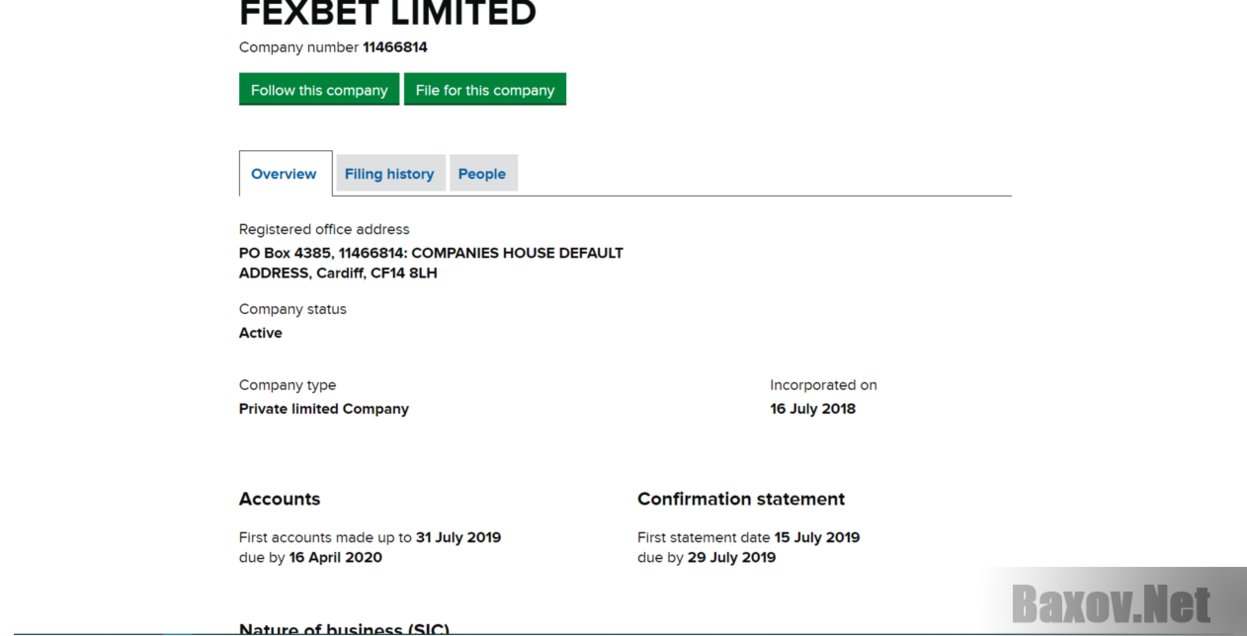This screenshot has height=636, width=1247.
Task: Click the statement due date 29 July 2019
Action: (x=732, y=557)
